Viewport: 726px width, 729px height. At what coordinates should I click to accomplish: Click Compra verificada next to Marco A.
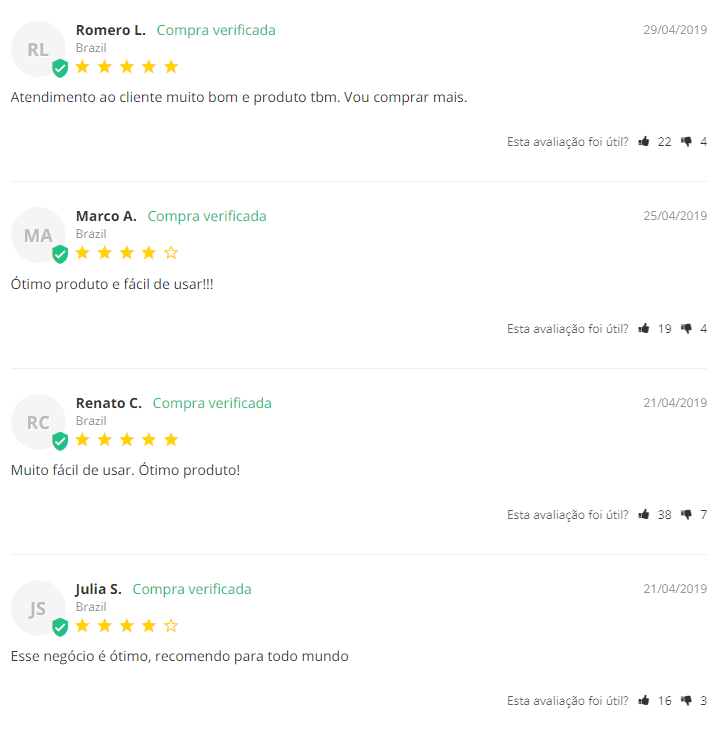click(x=207, y=216)
